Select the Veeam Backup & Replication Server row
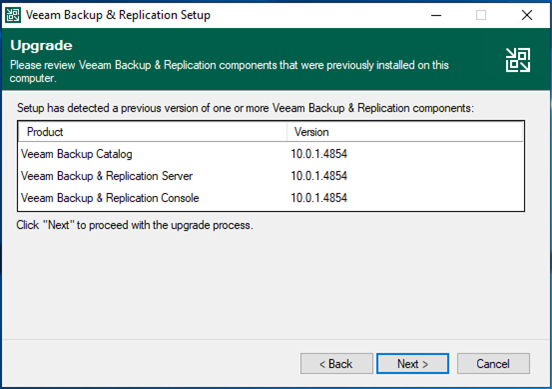552x389 pixels. tap(271, 176)
